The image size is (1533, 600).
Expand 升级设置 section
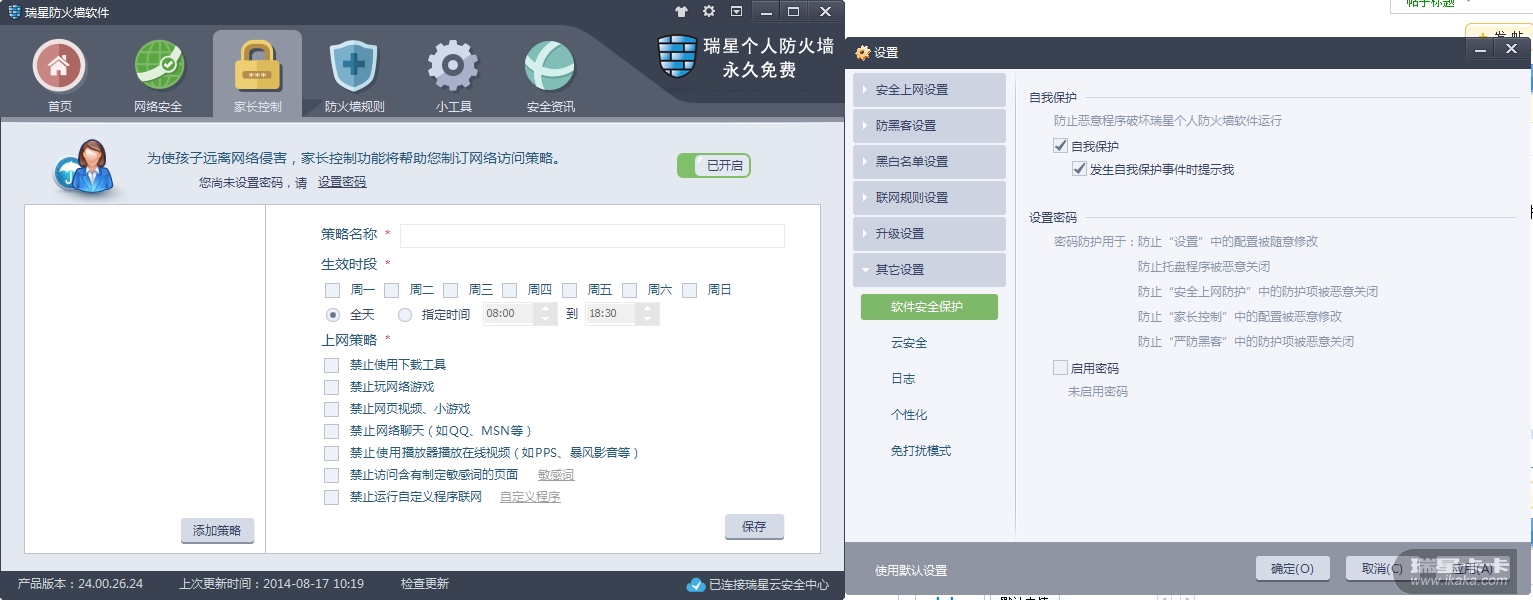[929, 234]
